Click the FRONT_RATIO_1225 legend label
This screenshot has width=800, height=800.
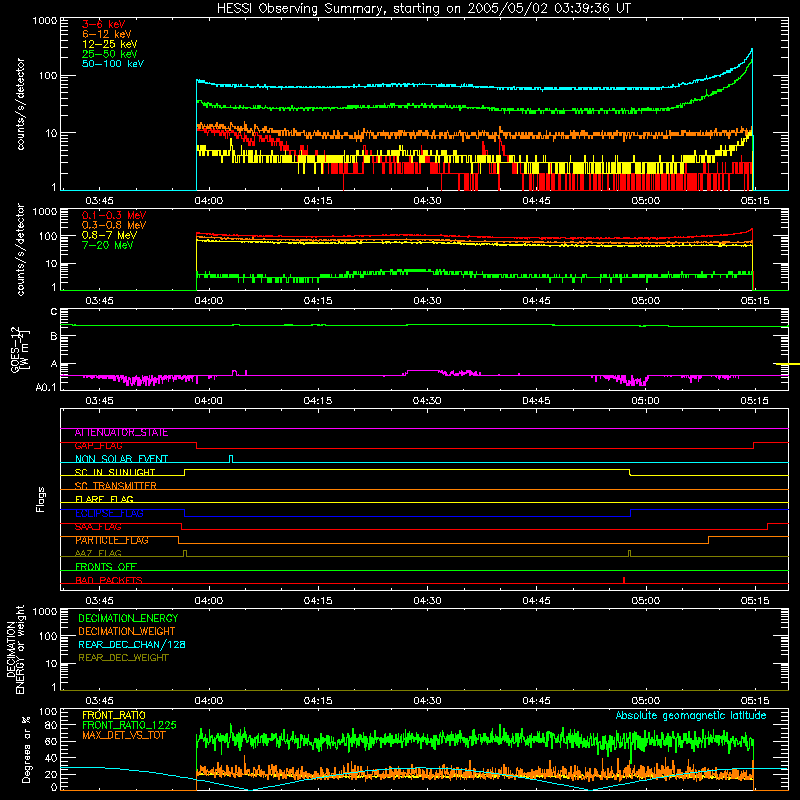129,725
